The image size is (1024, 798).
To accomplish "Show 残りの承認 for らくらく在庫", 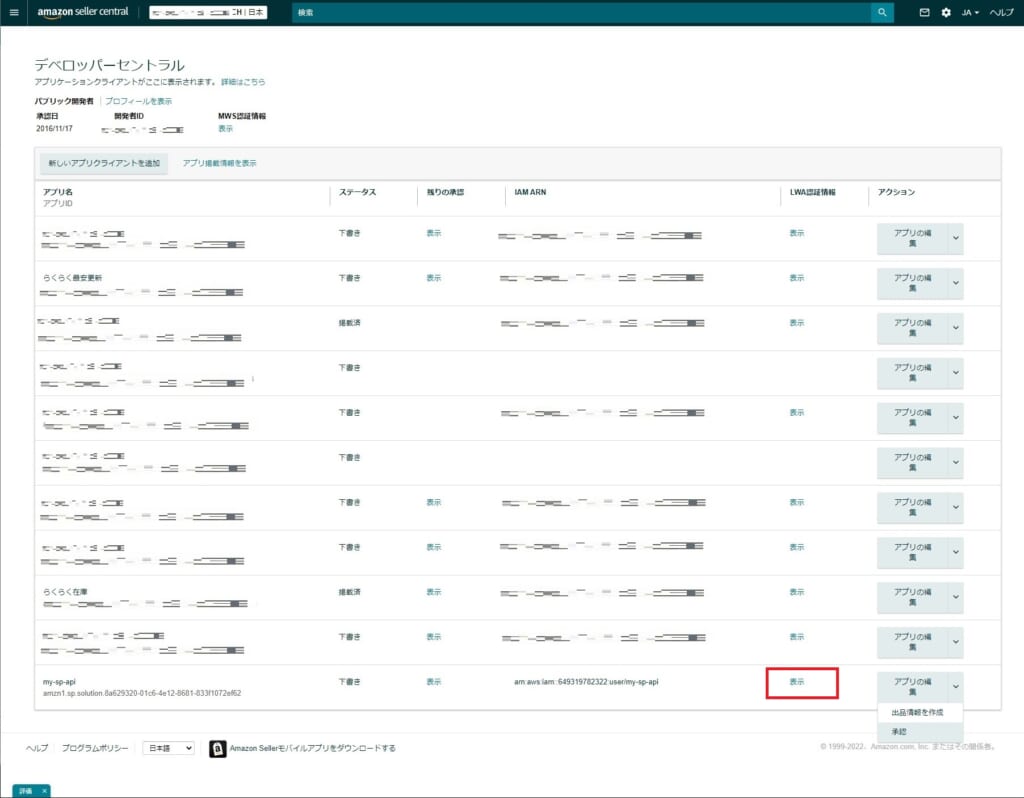I will click(x=434, y=592).
